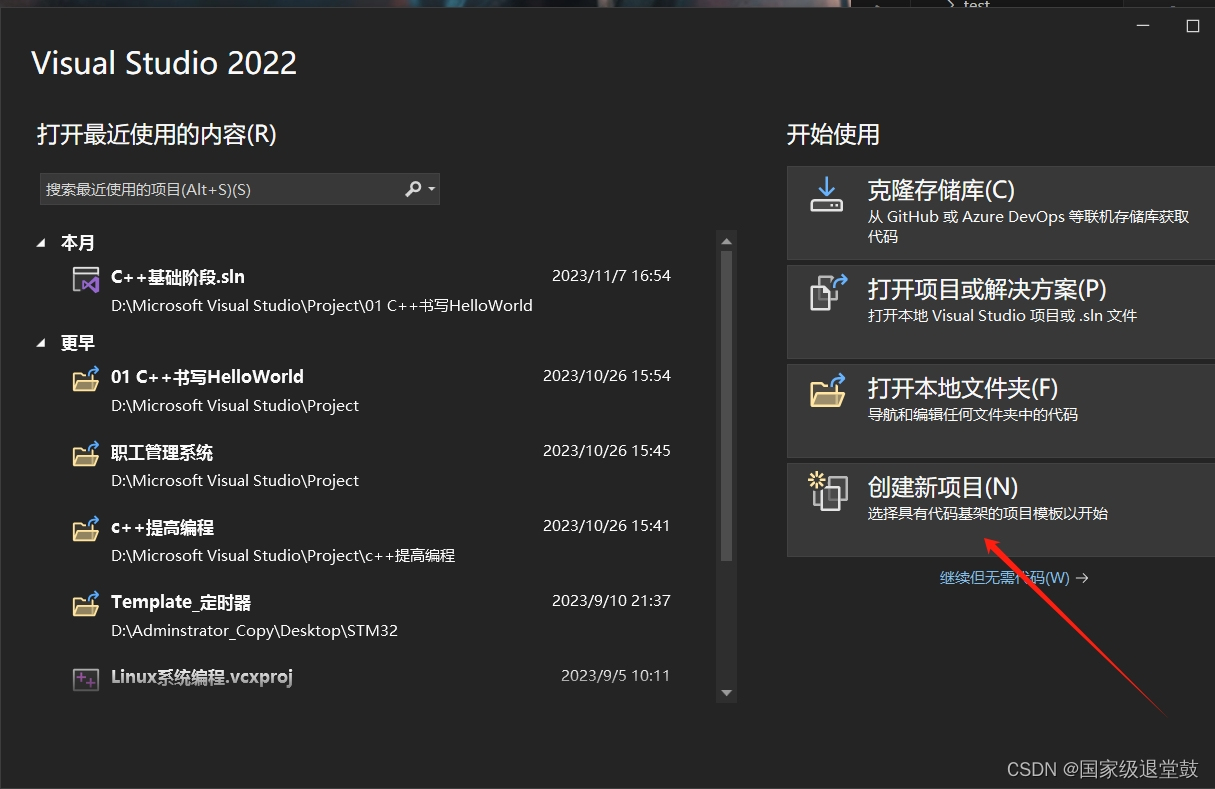Click folder icon beside 01 C++书写HelloWorld
This screenshot has width=1215, height=789.
(86, 379)
